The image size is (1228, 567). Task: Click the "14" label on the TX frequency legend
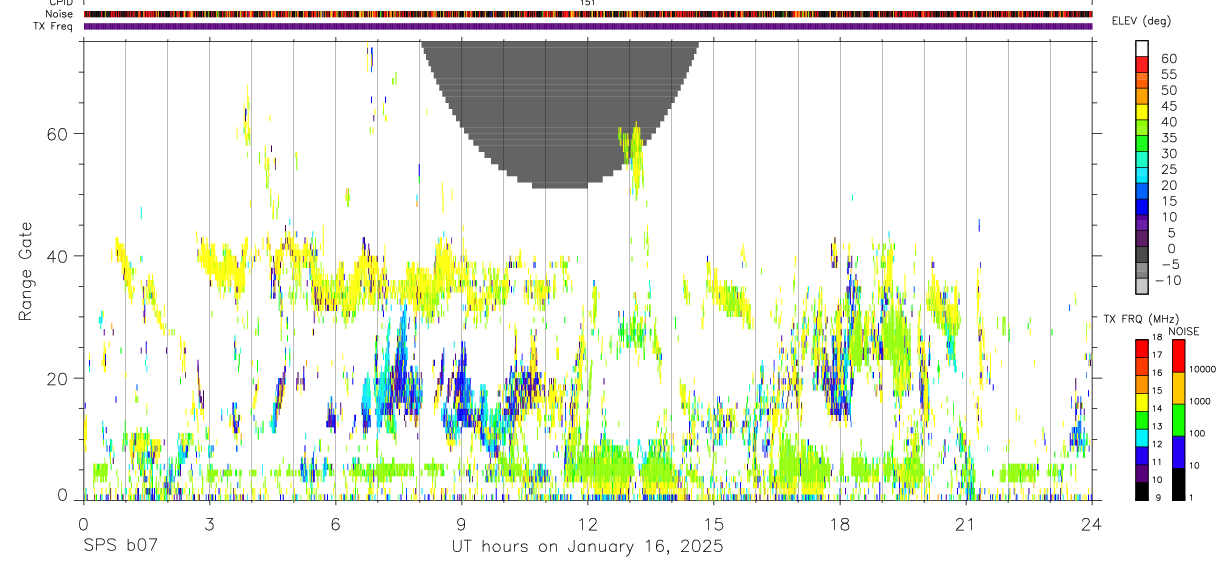(x=1156, y=408)
